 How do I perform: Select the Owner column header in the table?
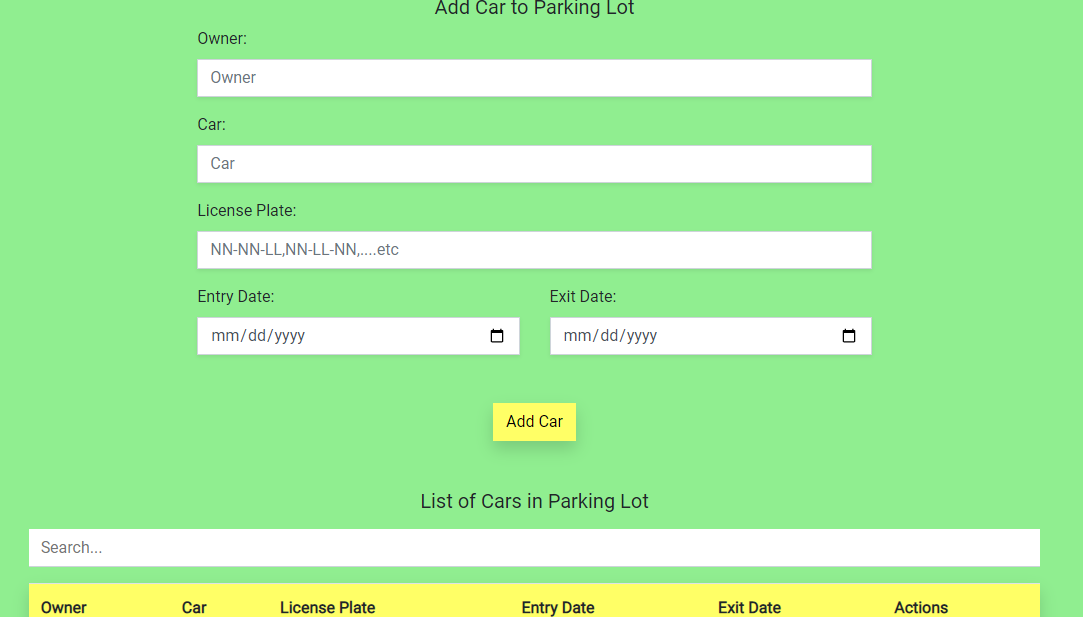click(x=64, y=607)
